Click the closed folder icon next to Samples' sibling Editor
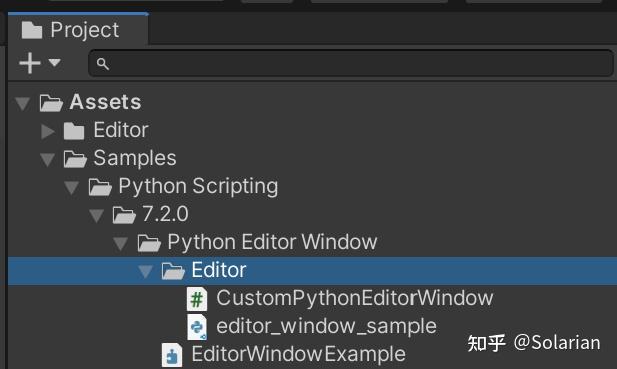 click(x=74, y=131)
